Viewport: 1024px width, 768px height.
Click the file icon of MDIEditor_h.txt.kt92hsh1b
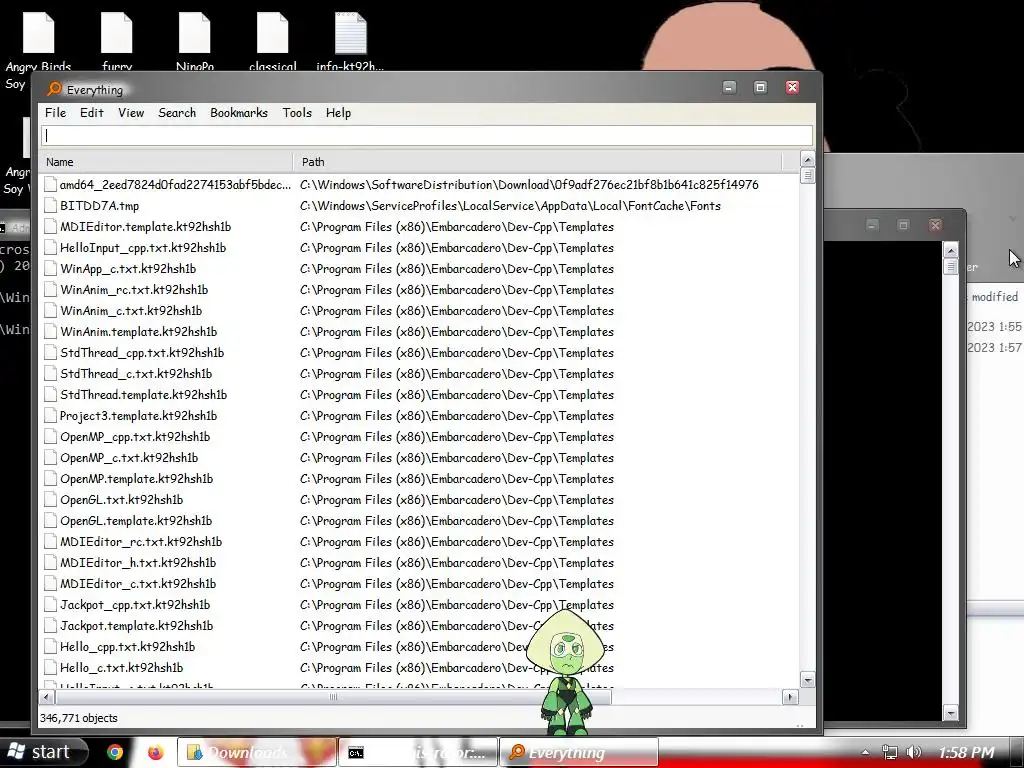tap(50, 562)
